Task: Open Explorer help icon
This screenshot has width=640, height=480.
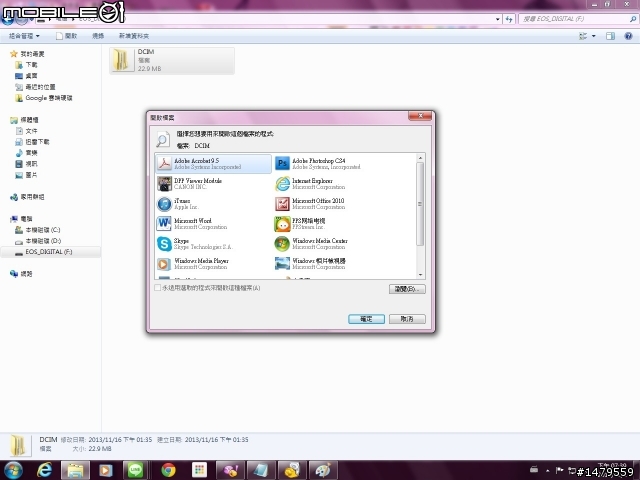Action: point(628,36)
